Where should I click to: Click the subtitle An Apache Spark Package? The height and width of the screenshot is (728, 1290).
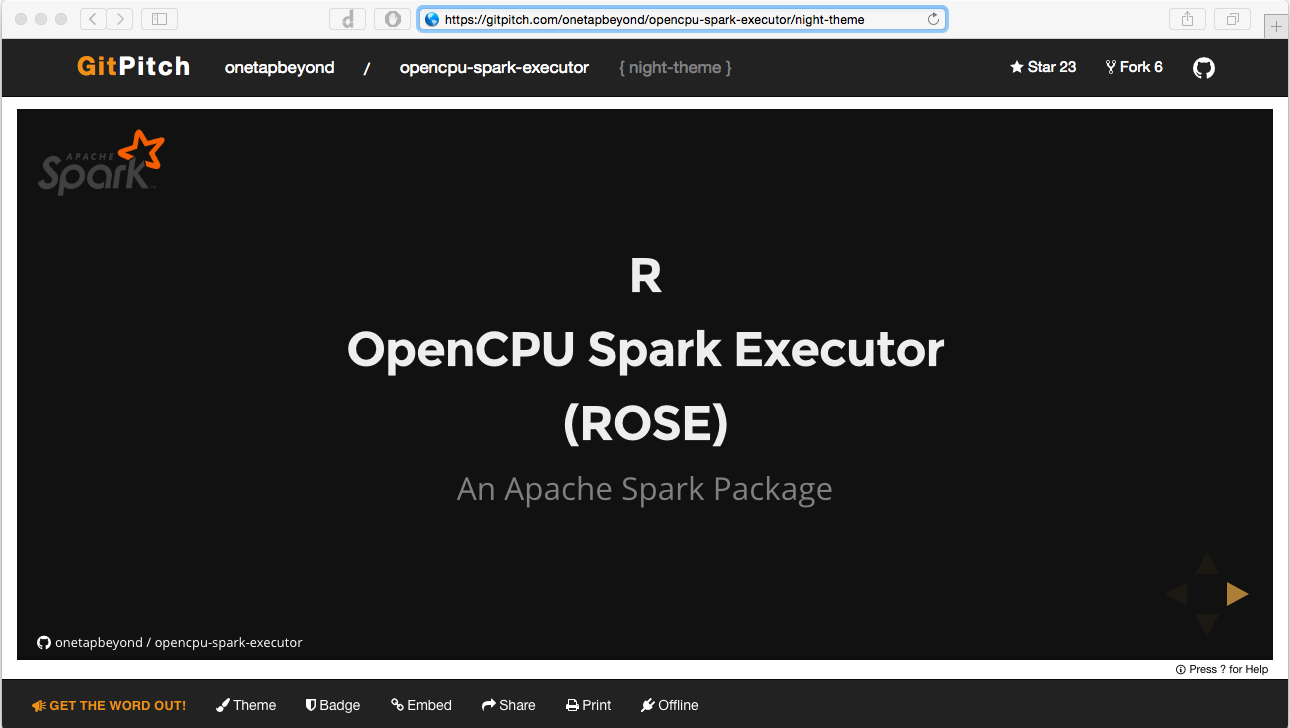point(645,489)
